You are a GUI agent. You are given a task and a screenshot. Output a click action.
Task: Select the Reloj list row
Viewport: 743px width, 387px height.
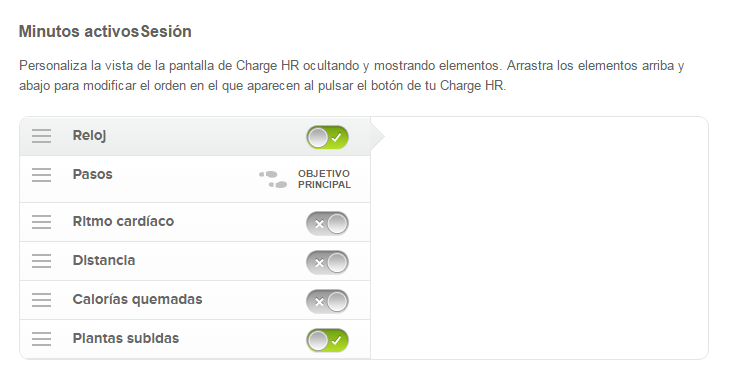195,136
